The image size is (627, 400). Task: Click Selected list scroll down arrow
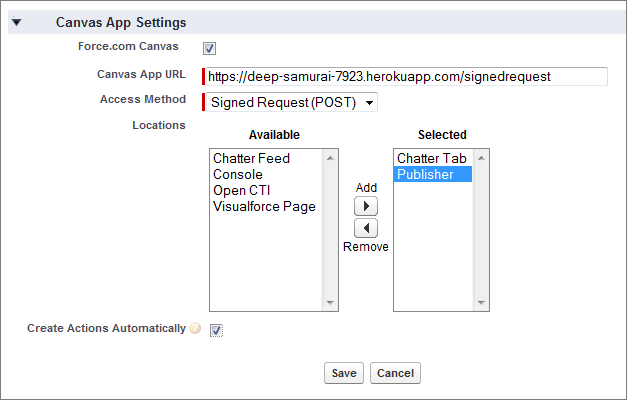coord(481,303)
